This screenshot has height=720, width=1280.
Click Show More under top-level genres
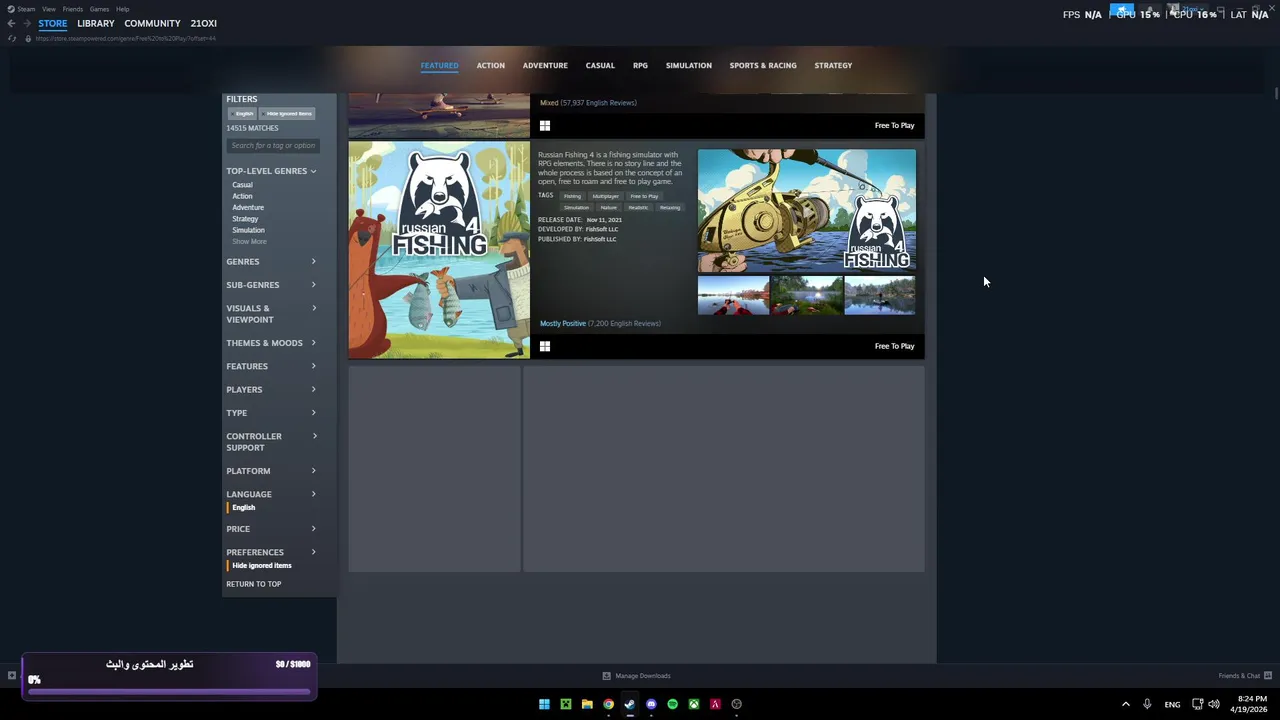click(x=249, y=242)
